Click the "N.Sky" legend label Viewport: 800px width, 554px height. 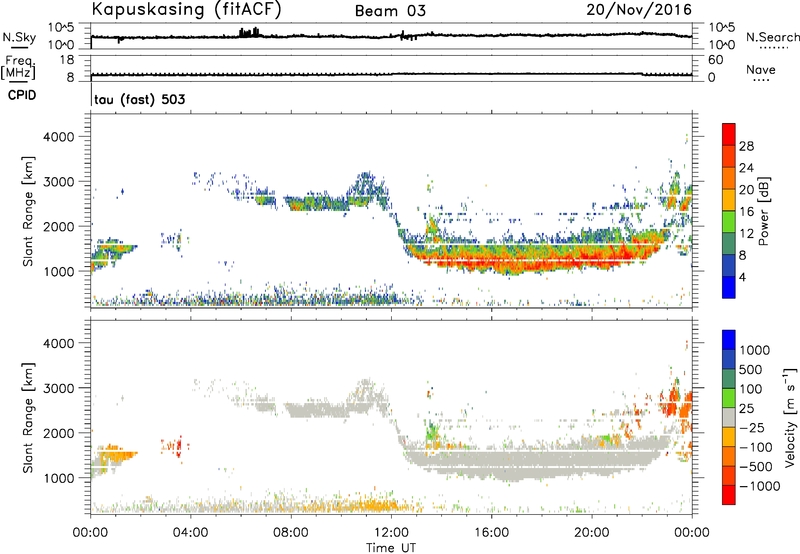click(x=19, y=37)
